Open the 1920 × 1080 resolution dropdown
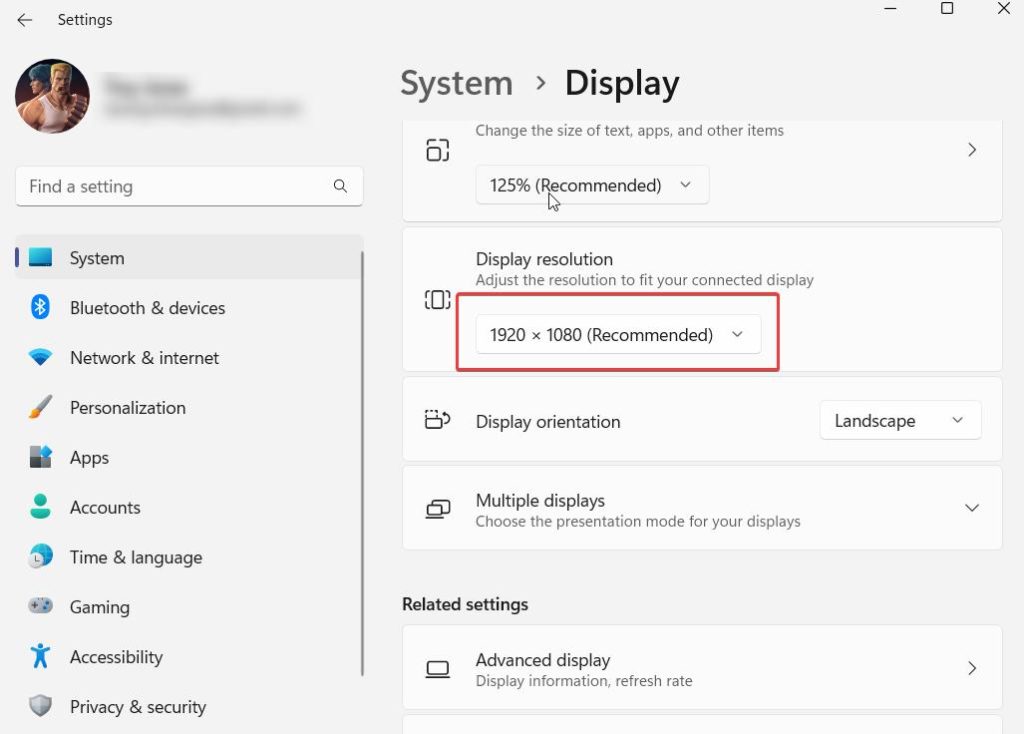1024x734 pixels. tap(617, 335)
